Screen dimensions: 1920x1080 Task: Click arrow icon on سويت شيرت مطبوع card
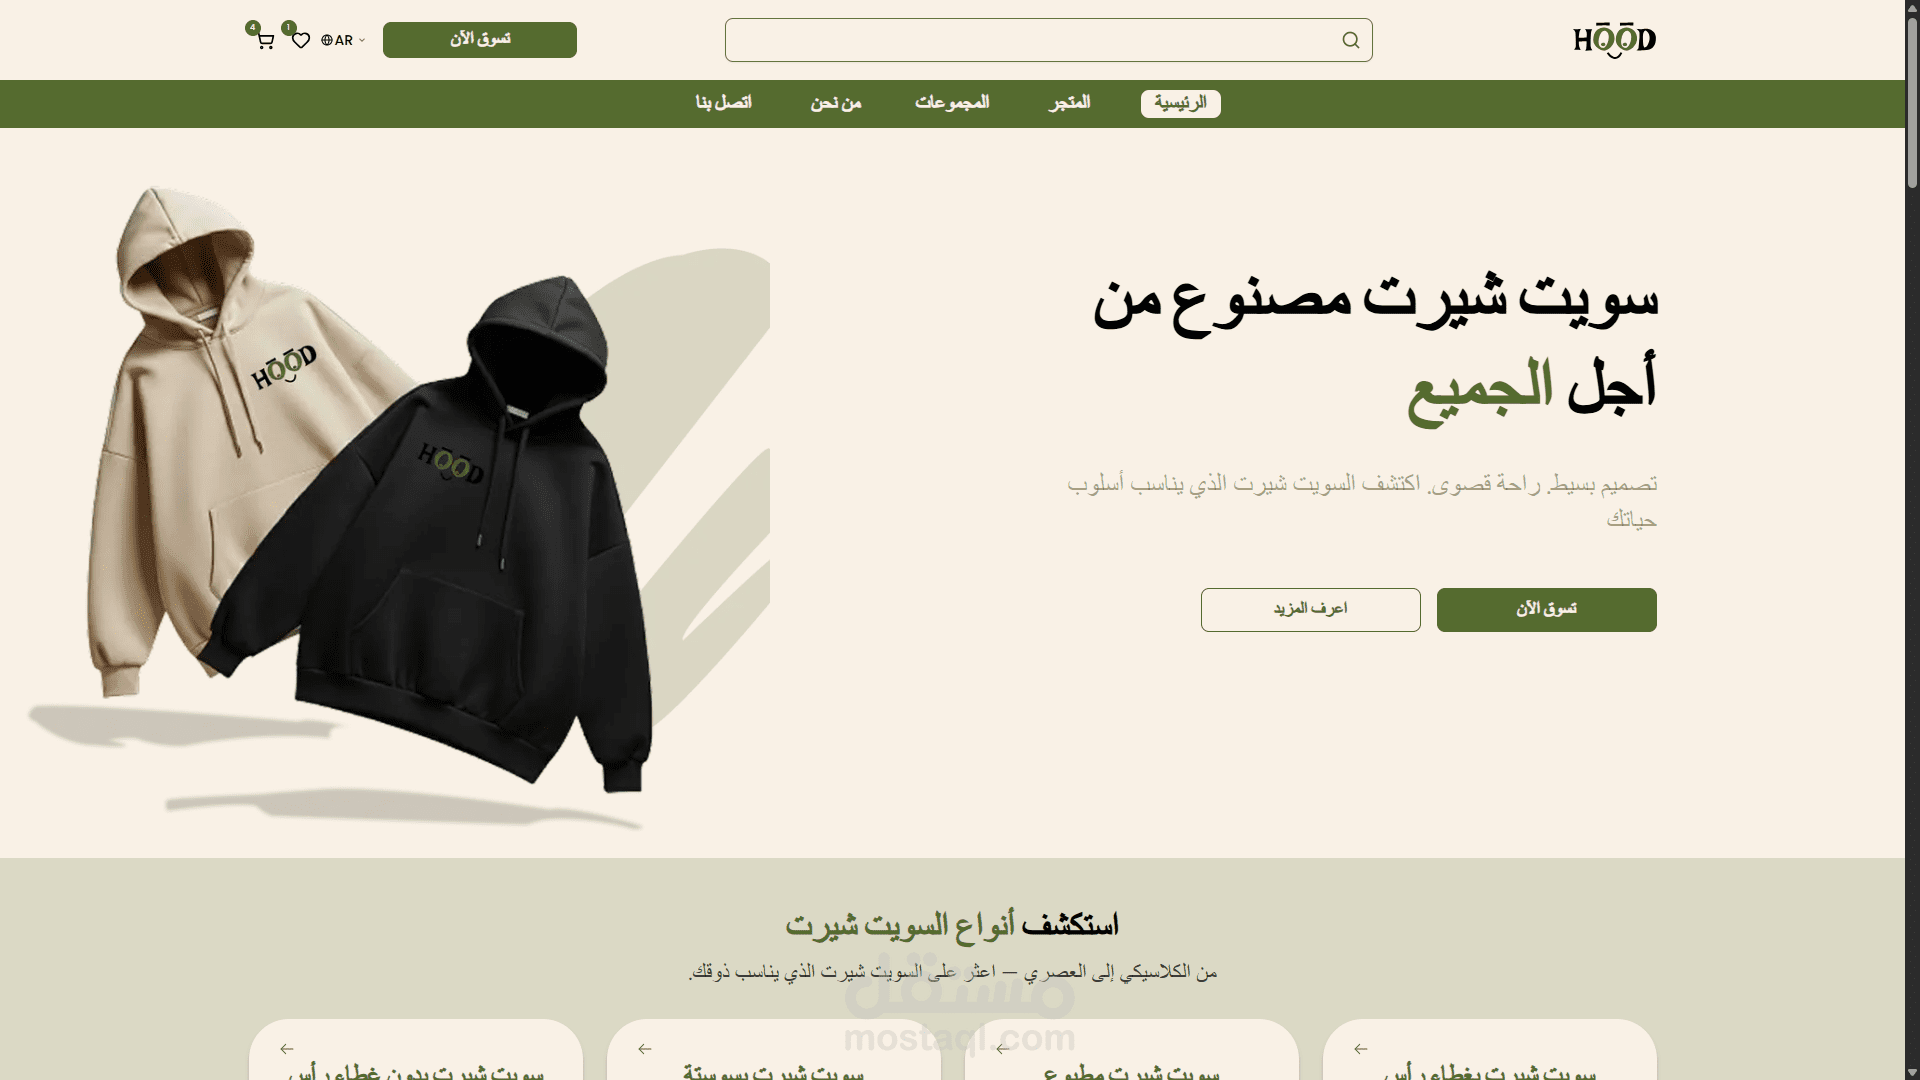1003,1049
